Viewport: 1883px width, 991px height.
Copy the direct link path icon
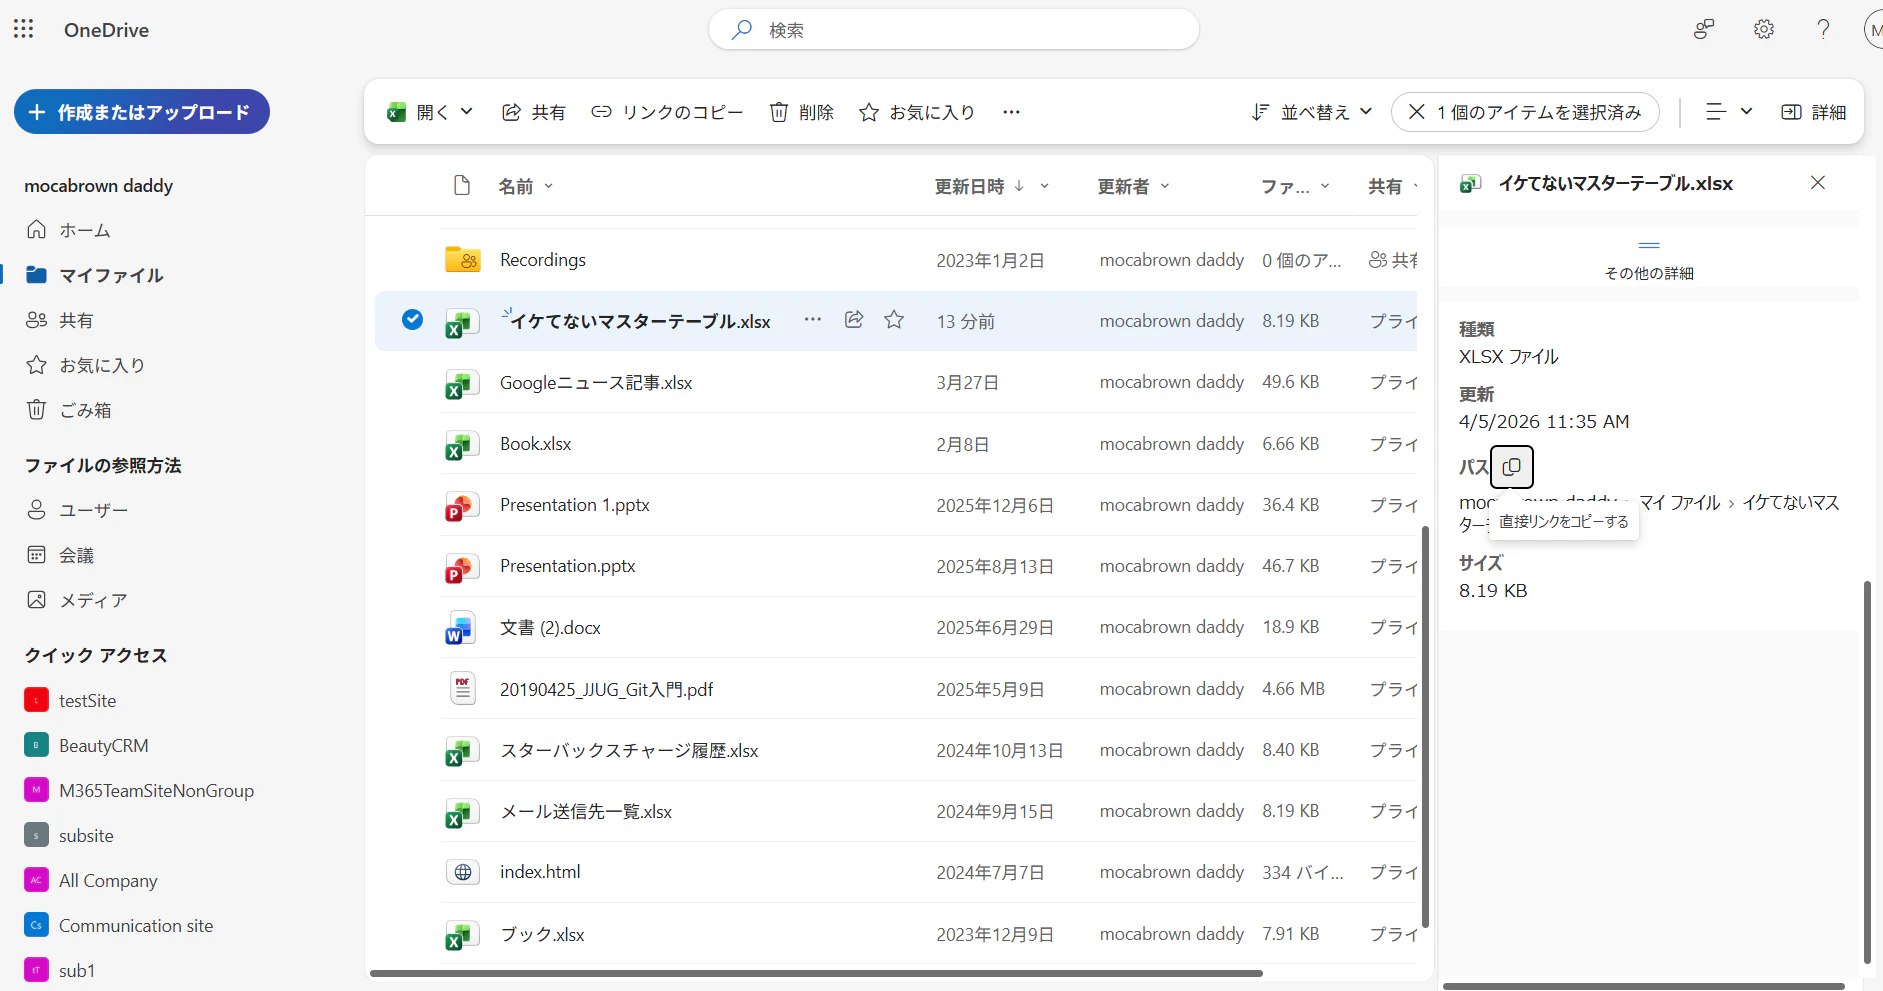1512,467
